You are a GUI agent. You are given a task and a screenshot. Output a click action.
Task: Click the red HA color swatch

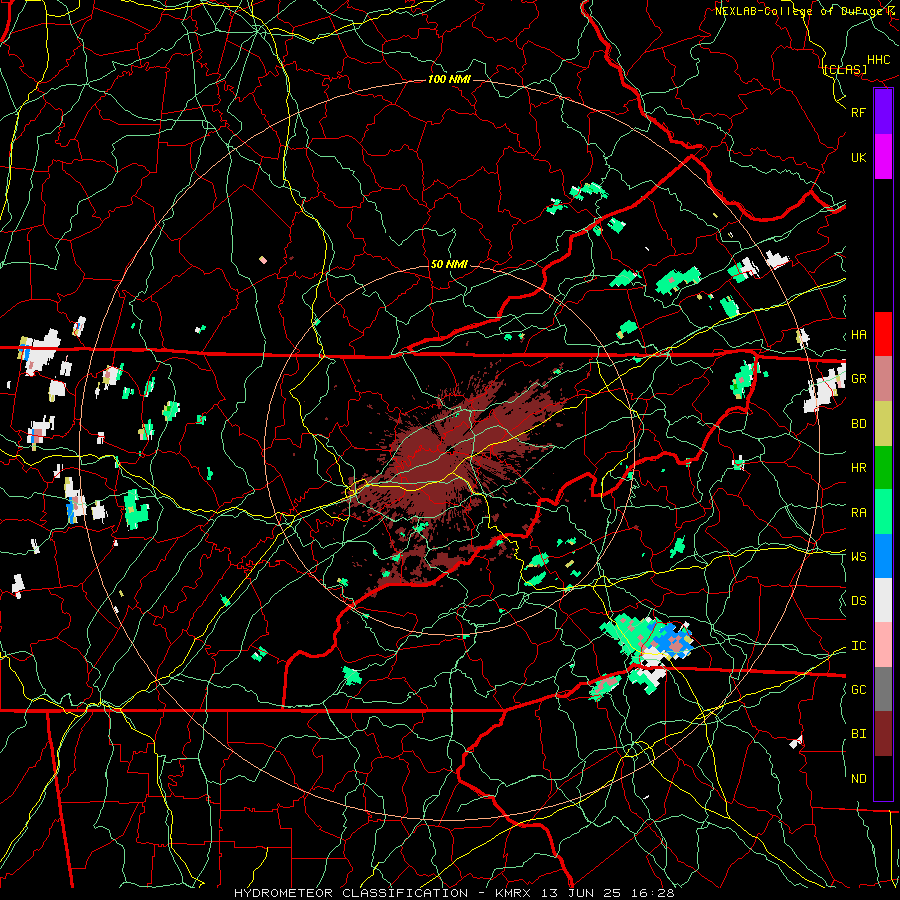coord(883,334)
